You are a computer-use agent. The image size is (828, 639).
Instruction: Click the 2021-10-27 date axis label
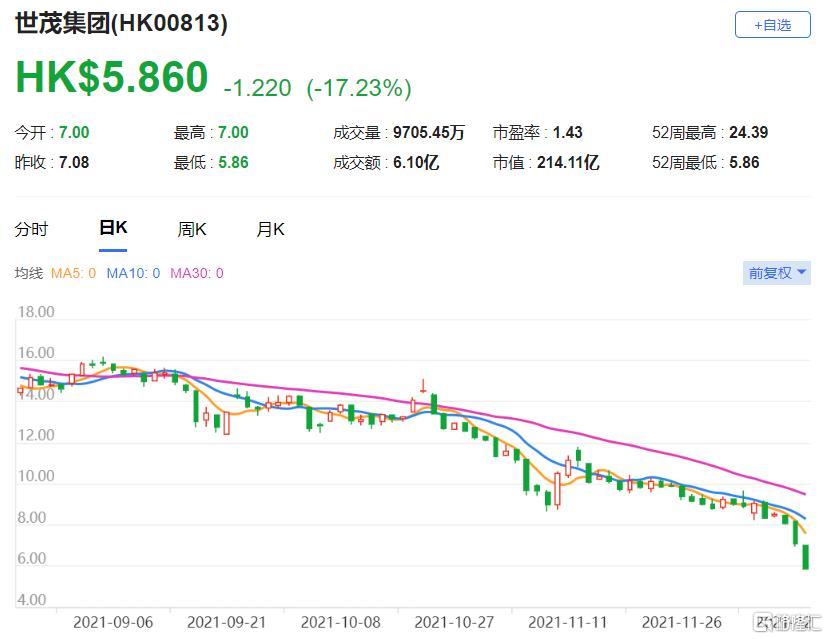tap(455, 622)
